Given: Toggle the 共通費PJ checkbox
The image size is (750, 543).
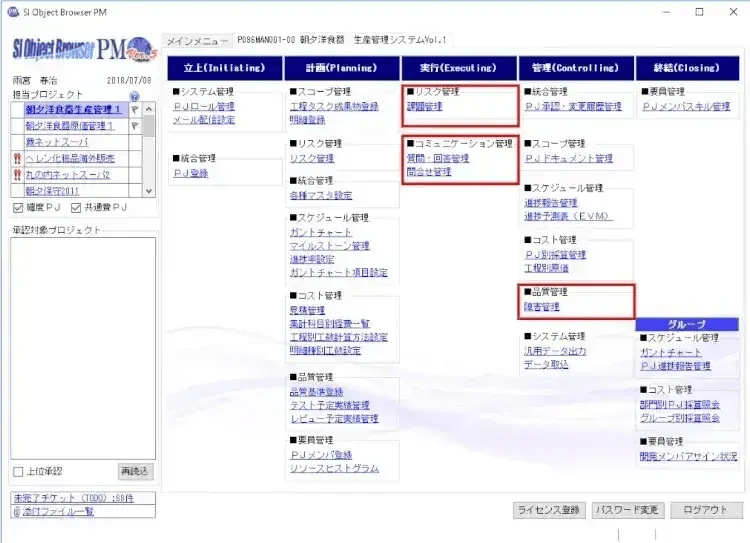Looking at the screenshot, I should coord(76,208).
